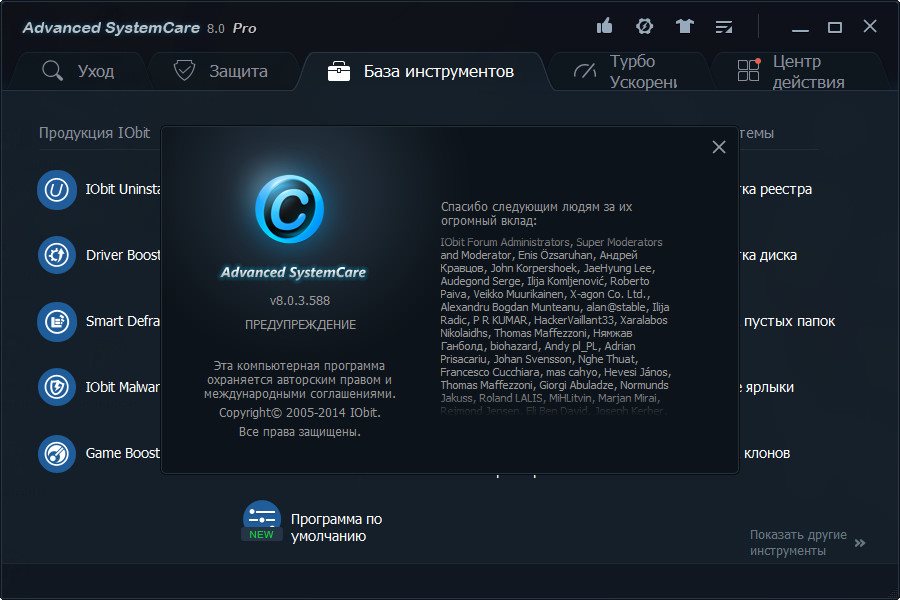Close the About dialog
Viewport: 900px width, 600px height.
tap(719, 147)
